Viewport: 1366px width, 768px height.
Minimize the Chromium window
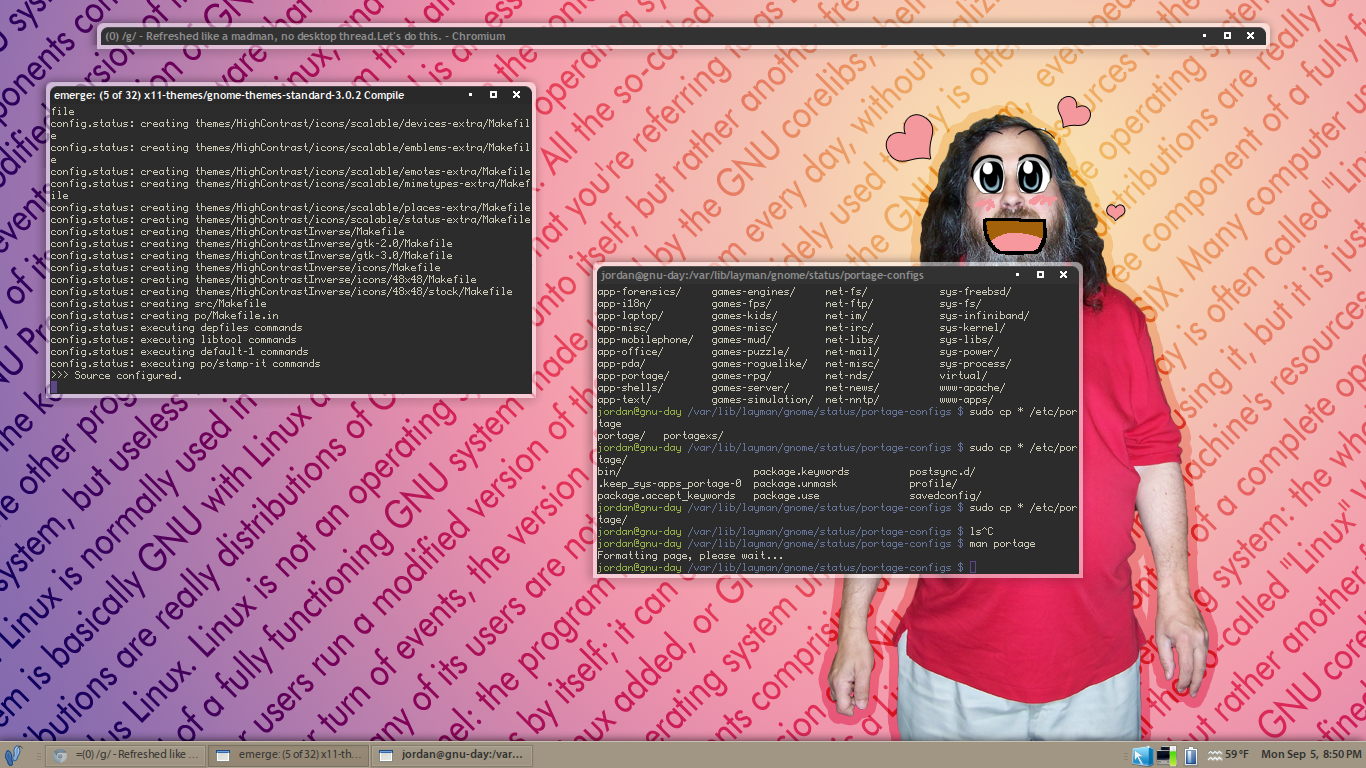coord(1206,36)
